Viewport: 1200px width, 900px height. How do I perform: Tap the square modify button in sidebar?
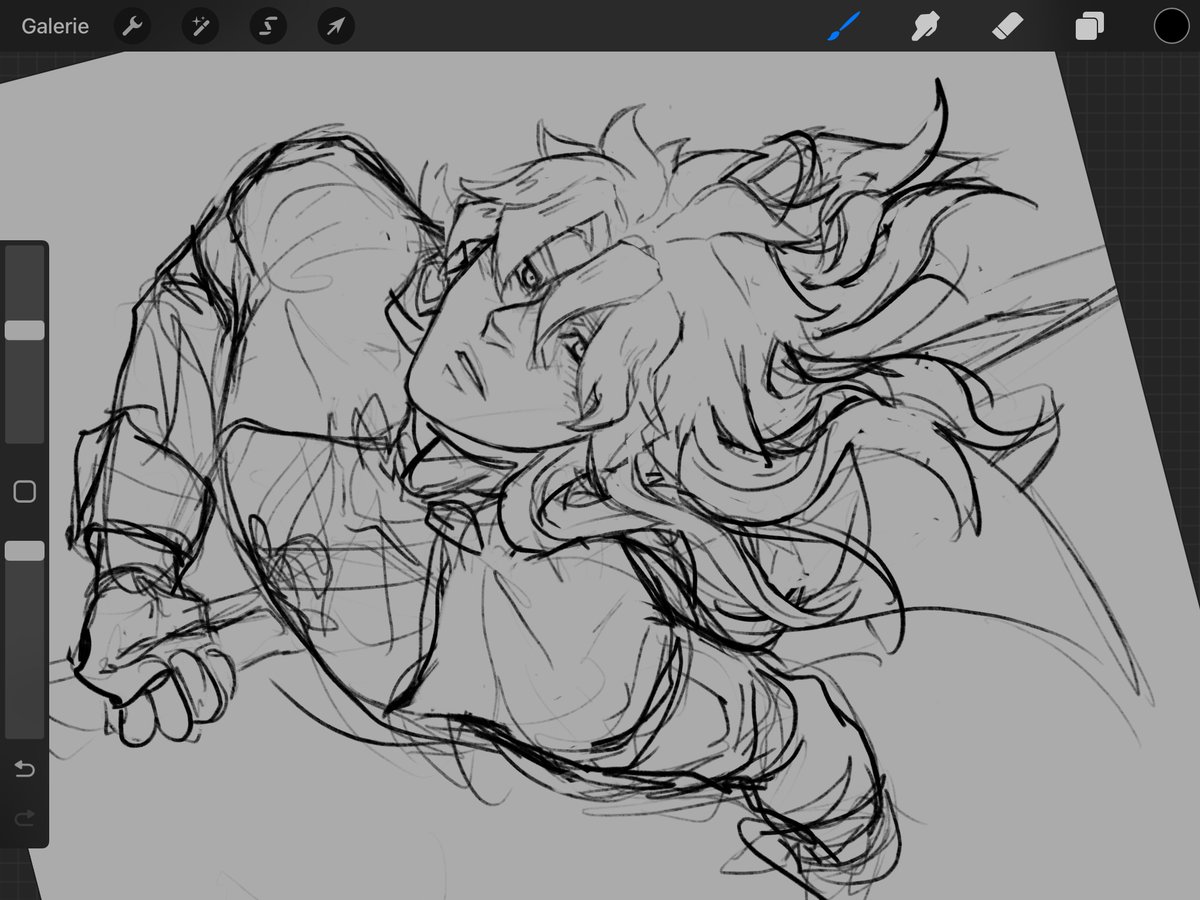pos(25,491)
